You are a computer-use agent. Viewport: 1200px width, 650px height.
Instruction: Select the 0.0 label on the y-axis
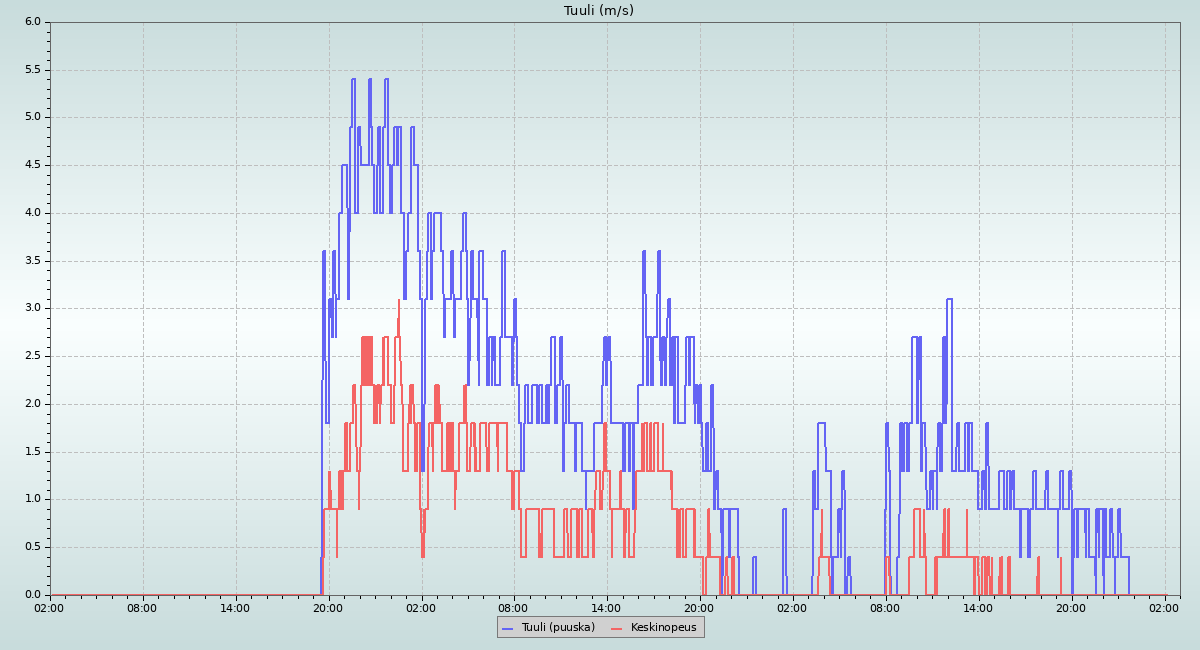point(33,595)
